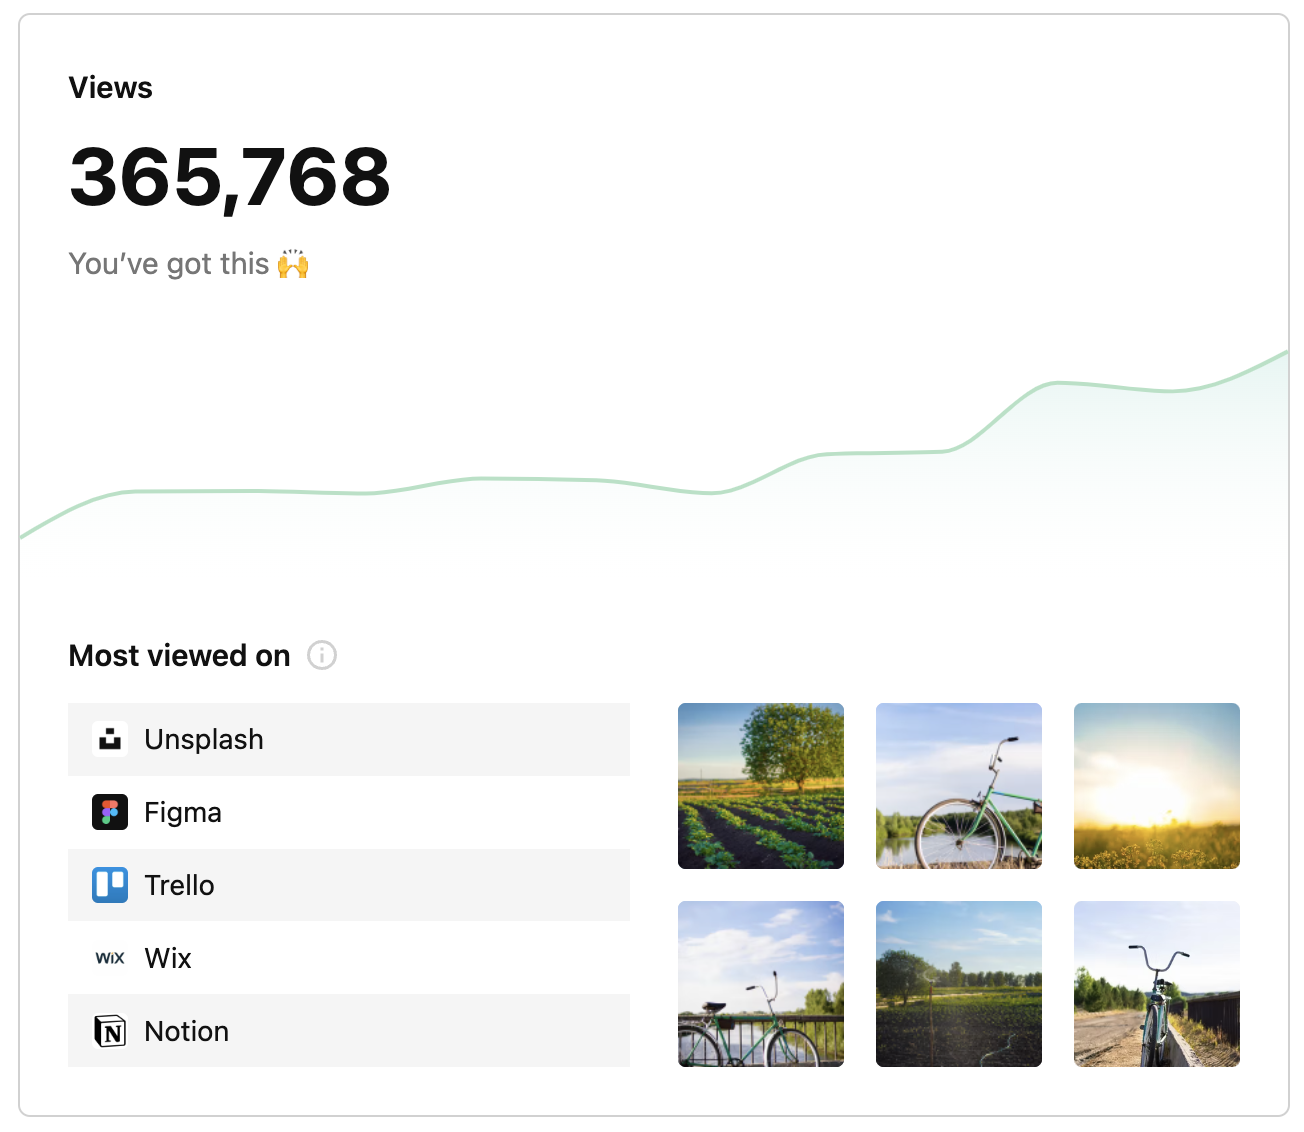Select the Trello row label
Image resolution: width=1304 pixels, height=1132 pixels.
click(x=180, y=885)
